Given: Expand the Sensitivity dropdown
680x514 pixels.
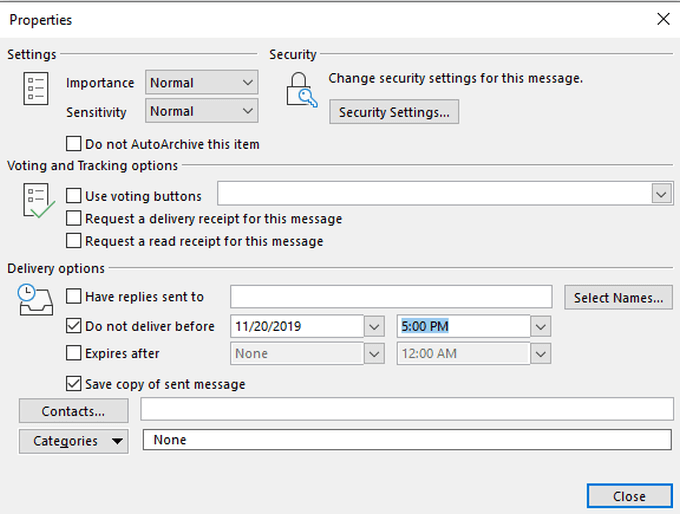Looking at the screenshot, I should (248, 111).
